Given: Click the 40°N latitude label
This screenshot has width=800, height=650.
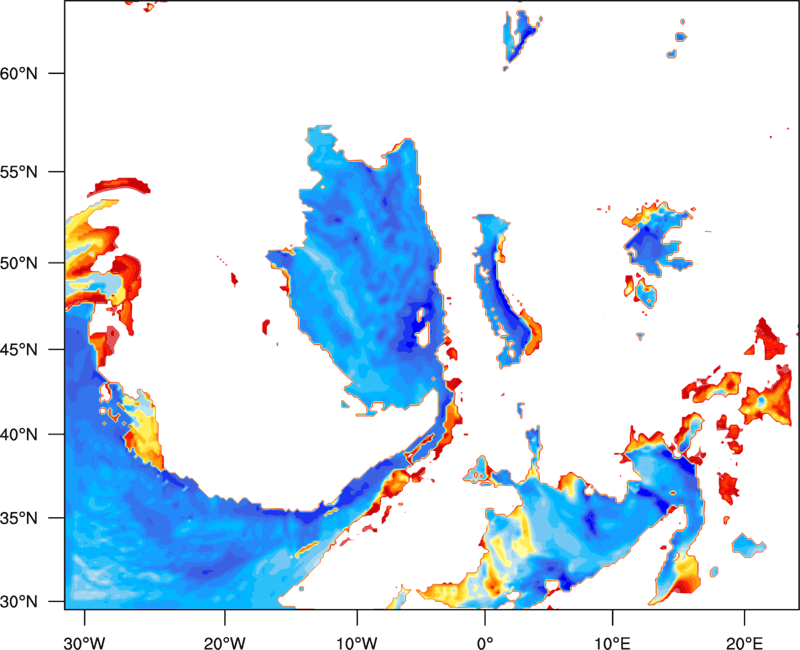Looking at the screenshot, I should point(19,435).
